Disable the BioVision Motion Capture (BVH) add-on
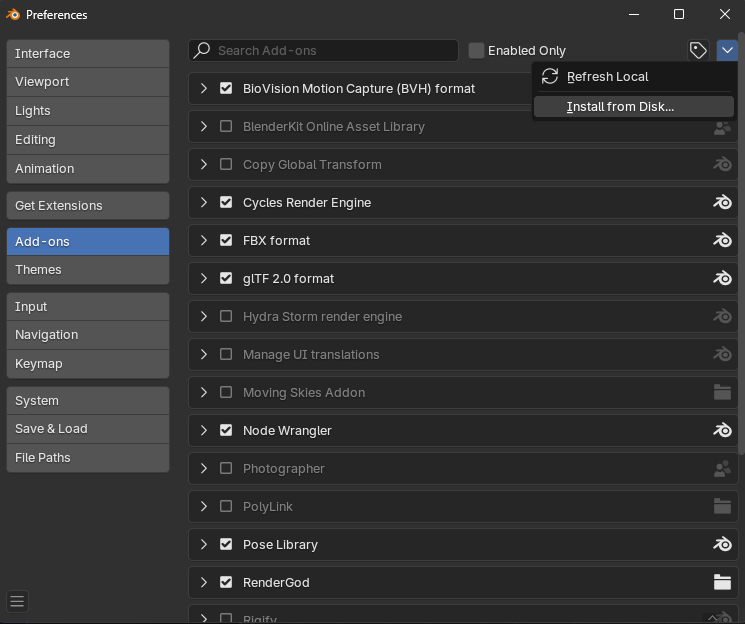Viewport: 745px width, 624px height. tap(226, 88)
